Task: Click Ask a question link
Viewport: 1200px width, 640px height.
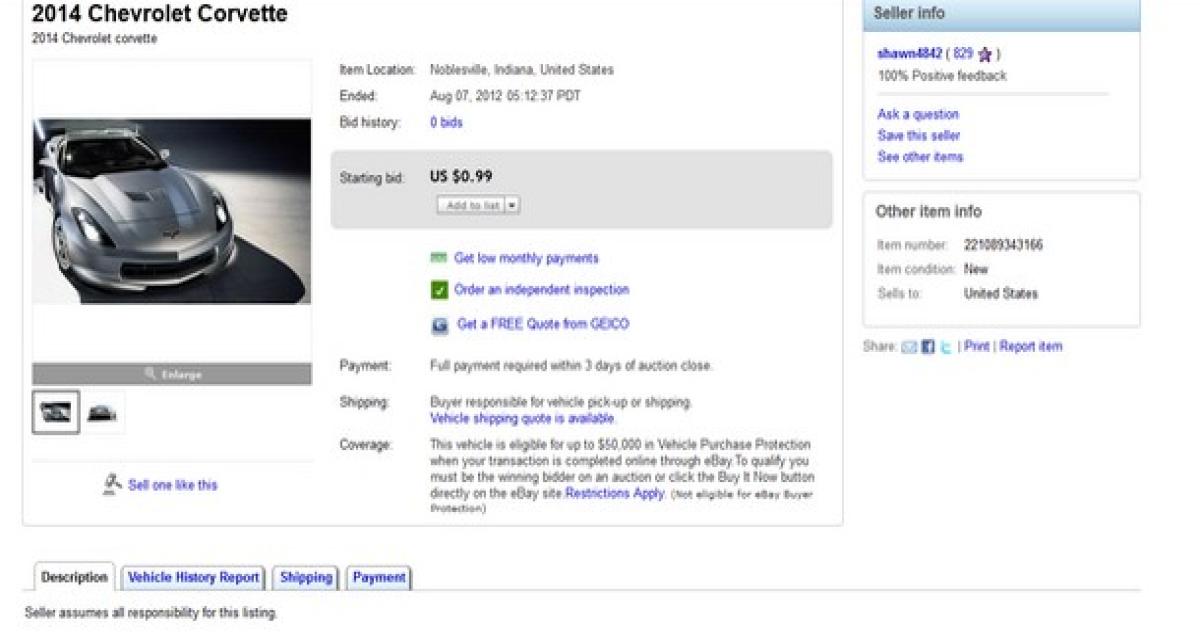Action: [918, 115]
